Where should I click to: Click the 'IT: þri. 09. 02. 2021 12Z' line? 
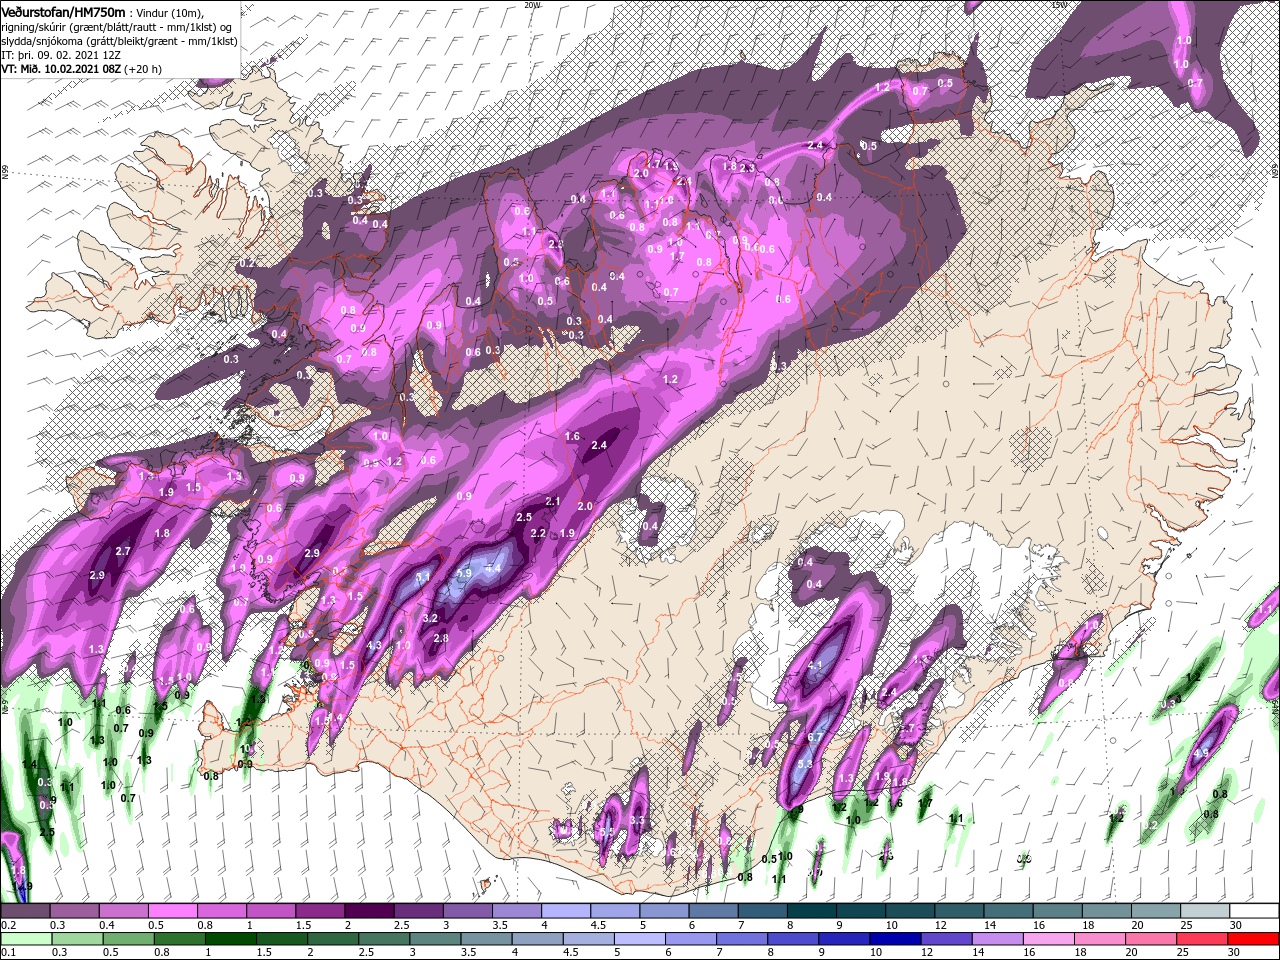pos(60,55)
